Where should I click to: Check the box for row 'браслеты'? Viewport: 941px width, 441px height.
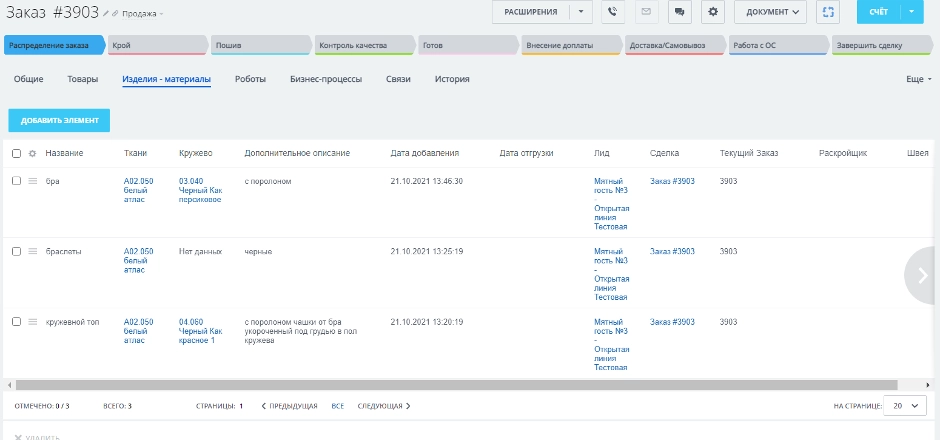tap(16, 251)
